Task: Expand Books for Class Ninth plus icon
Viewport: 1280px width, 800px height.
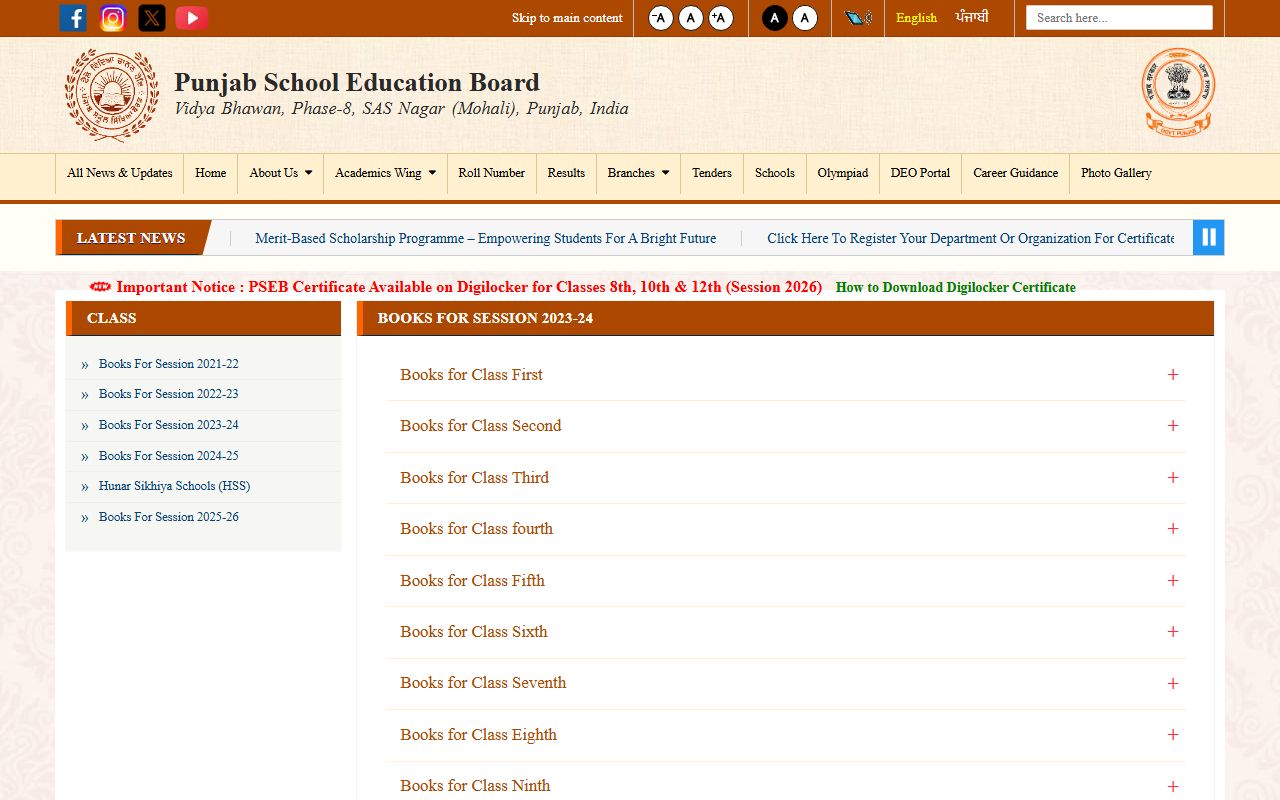Action: click(1173, 787)
